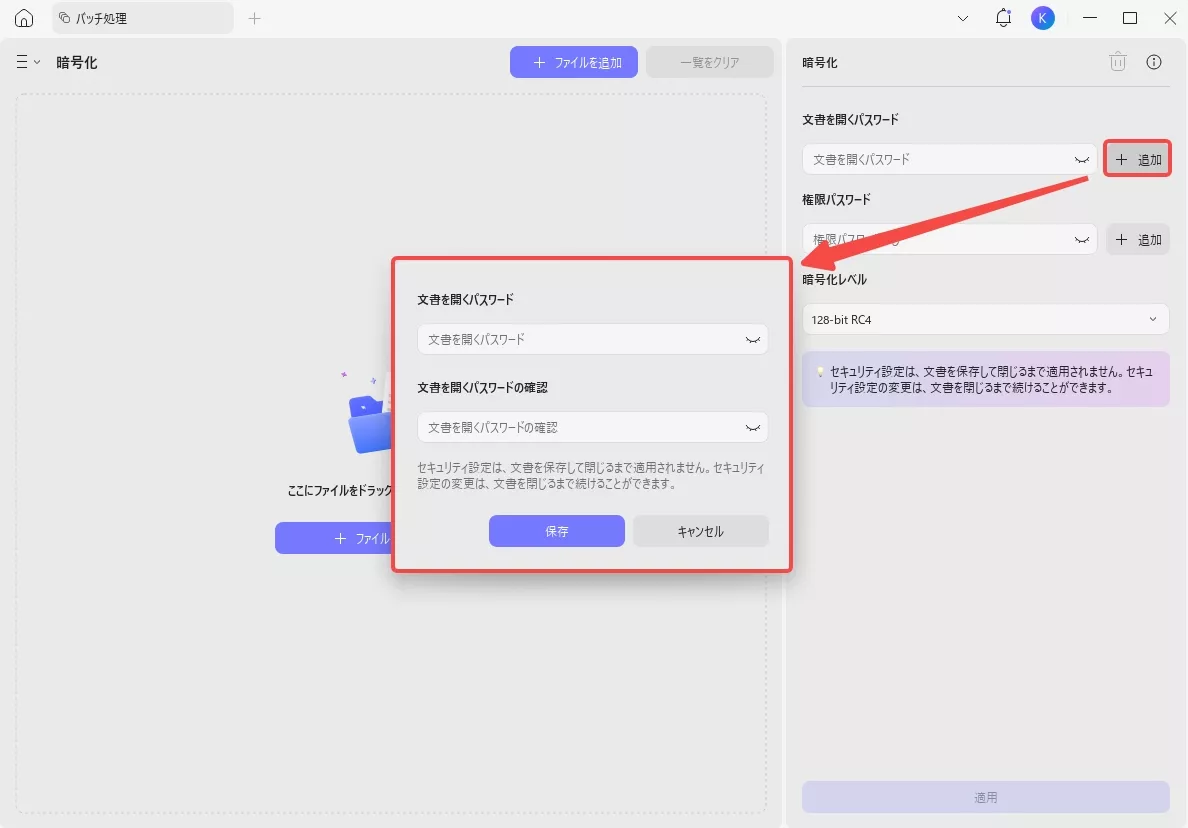This screenshot has height=828, width=1188.
Task: Open the chevron dropdown in the title bar
Action: coord(963,17)
